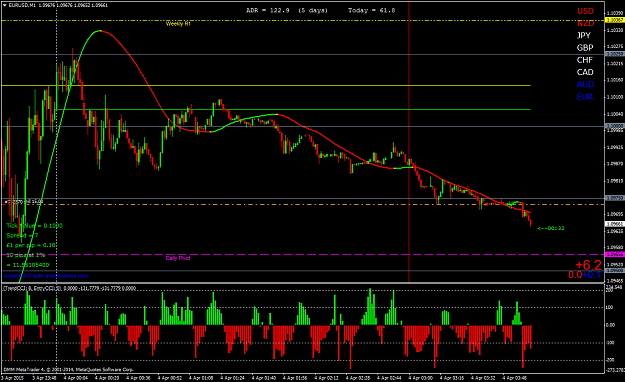
Task: Click the 1.10100 price scale value
Action: [615, 97]
